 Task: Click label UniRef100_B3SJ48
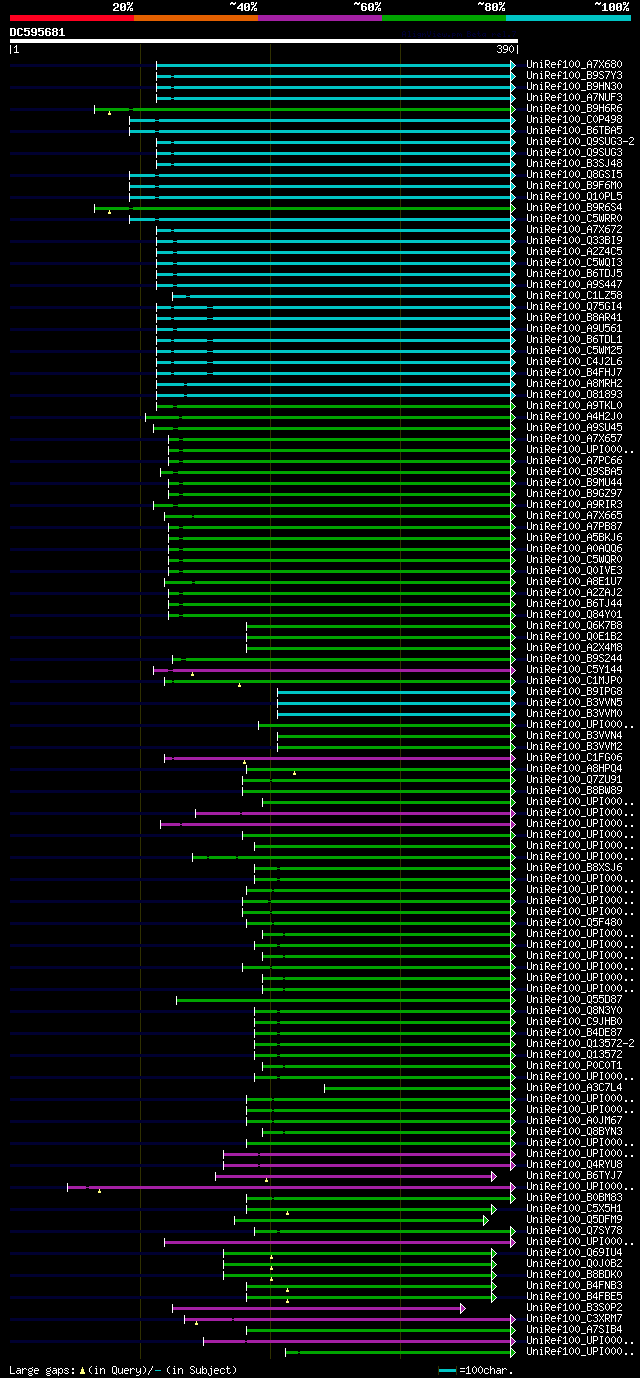[574, 163]
